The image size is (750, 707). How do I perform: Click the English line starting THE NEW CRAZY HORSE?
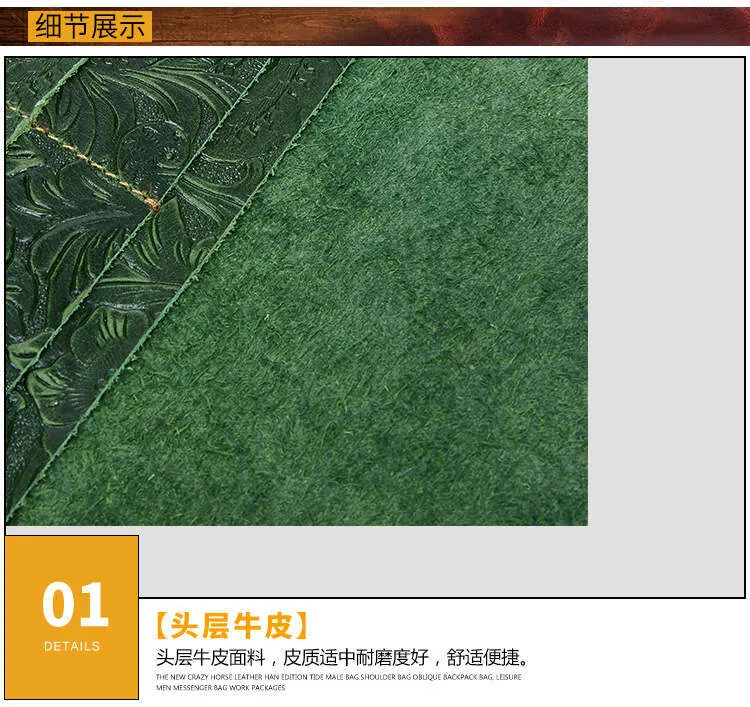tap(338, 677)
